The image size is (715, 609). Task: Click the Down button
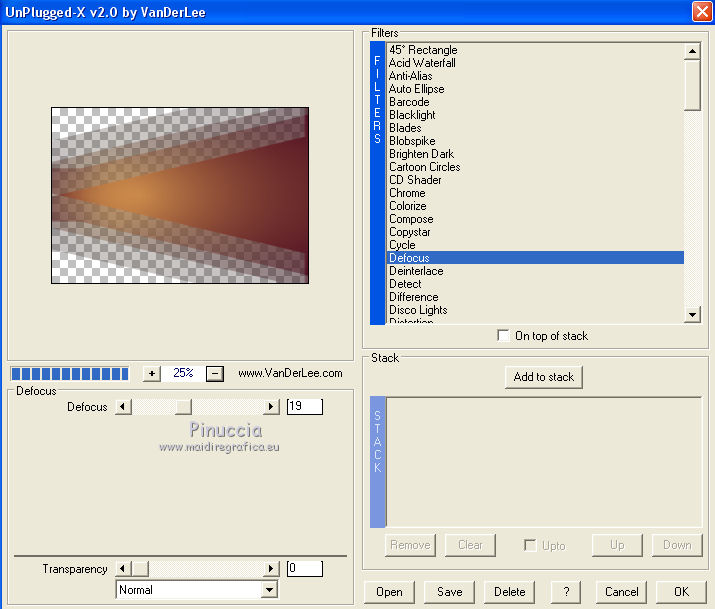tap(677, 545)
